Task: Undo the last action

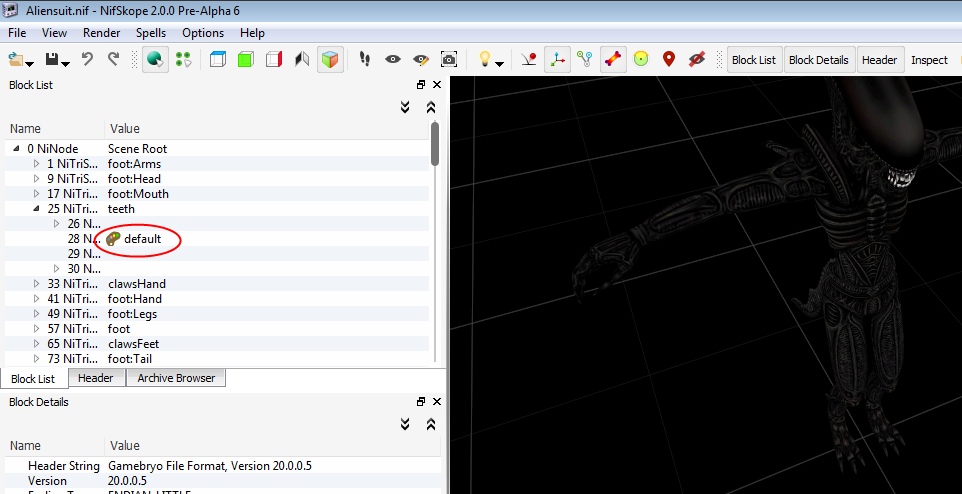Action: [87, 60]
